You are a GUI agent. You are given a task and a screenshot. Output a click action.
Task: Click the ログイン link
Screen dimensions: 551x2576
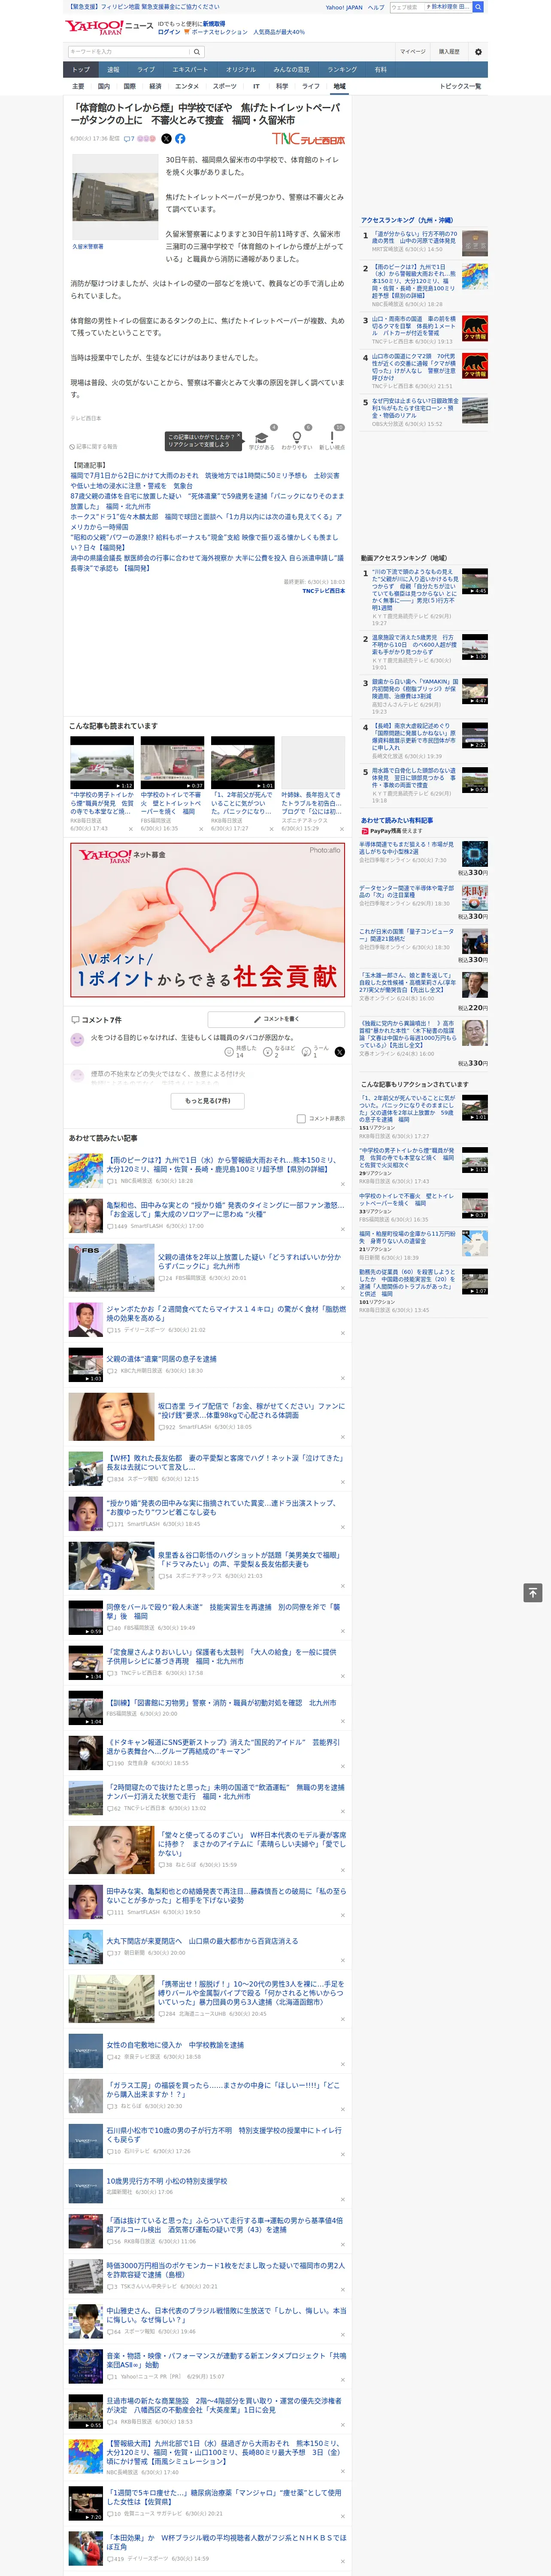[x=169, y=32]
